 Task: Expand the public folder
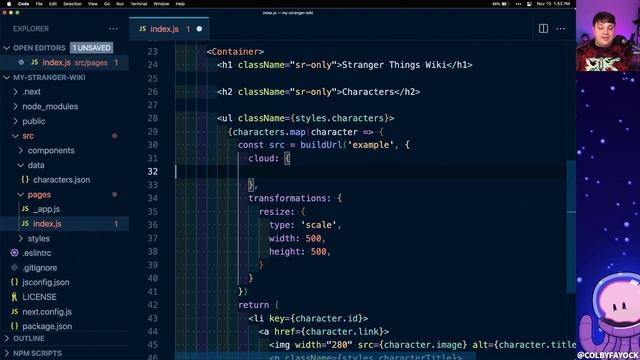16,121
